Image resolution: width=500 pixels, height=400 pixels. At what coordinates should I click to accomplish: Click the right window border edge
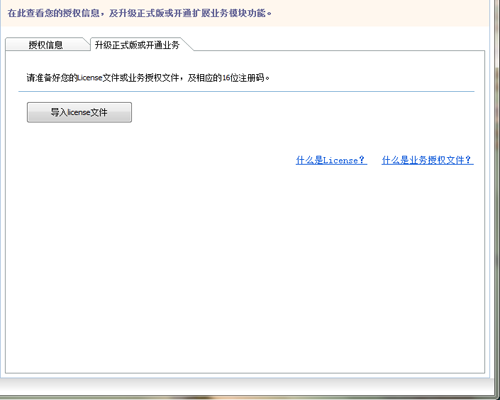pyautogui.click(x=491, y=200)
